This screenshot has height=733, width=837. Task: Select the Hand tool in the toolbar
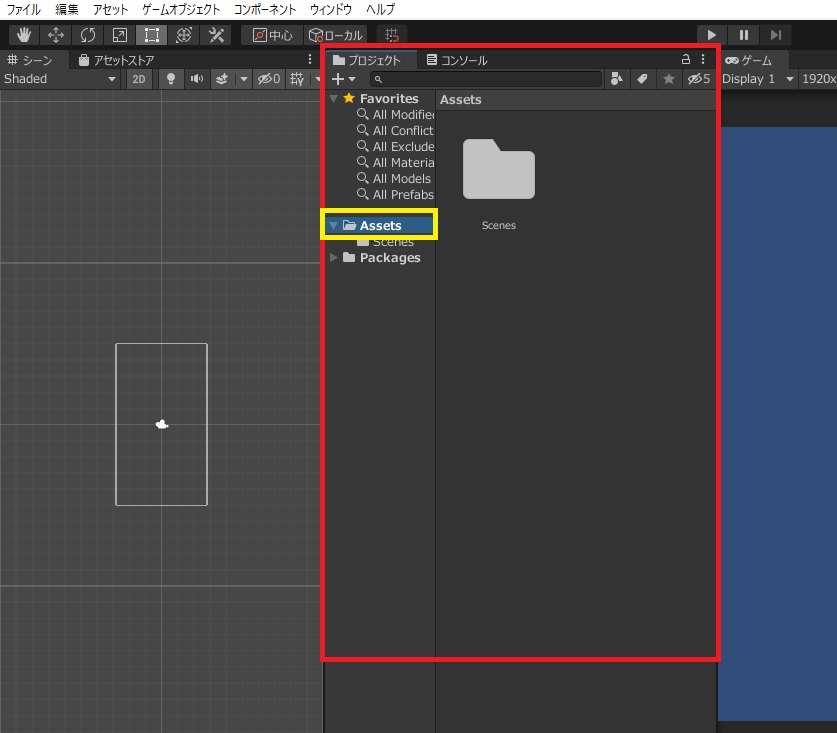click(25, 35)
